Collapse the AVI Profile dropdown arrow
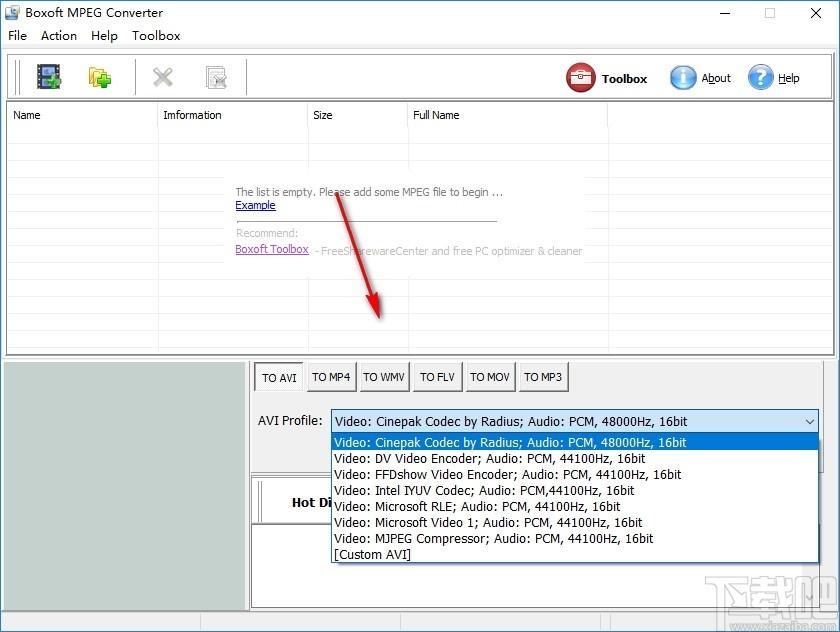Image resolution: width=840 pixels, height=632 pixels. (x=809, y=422)
